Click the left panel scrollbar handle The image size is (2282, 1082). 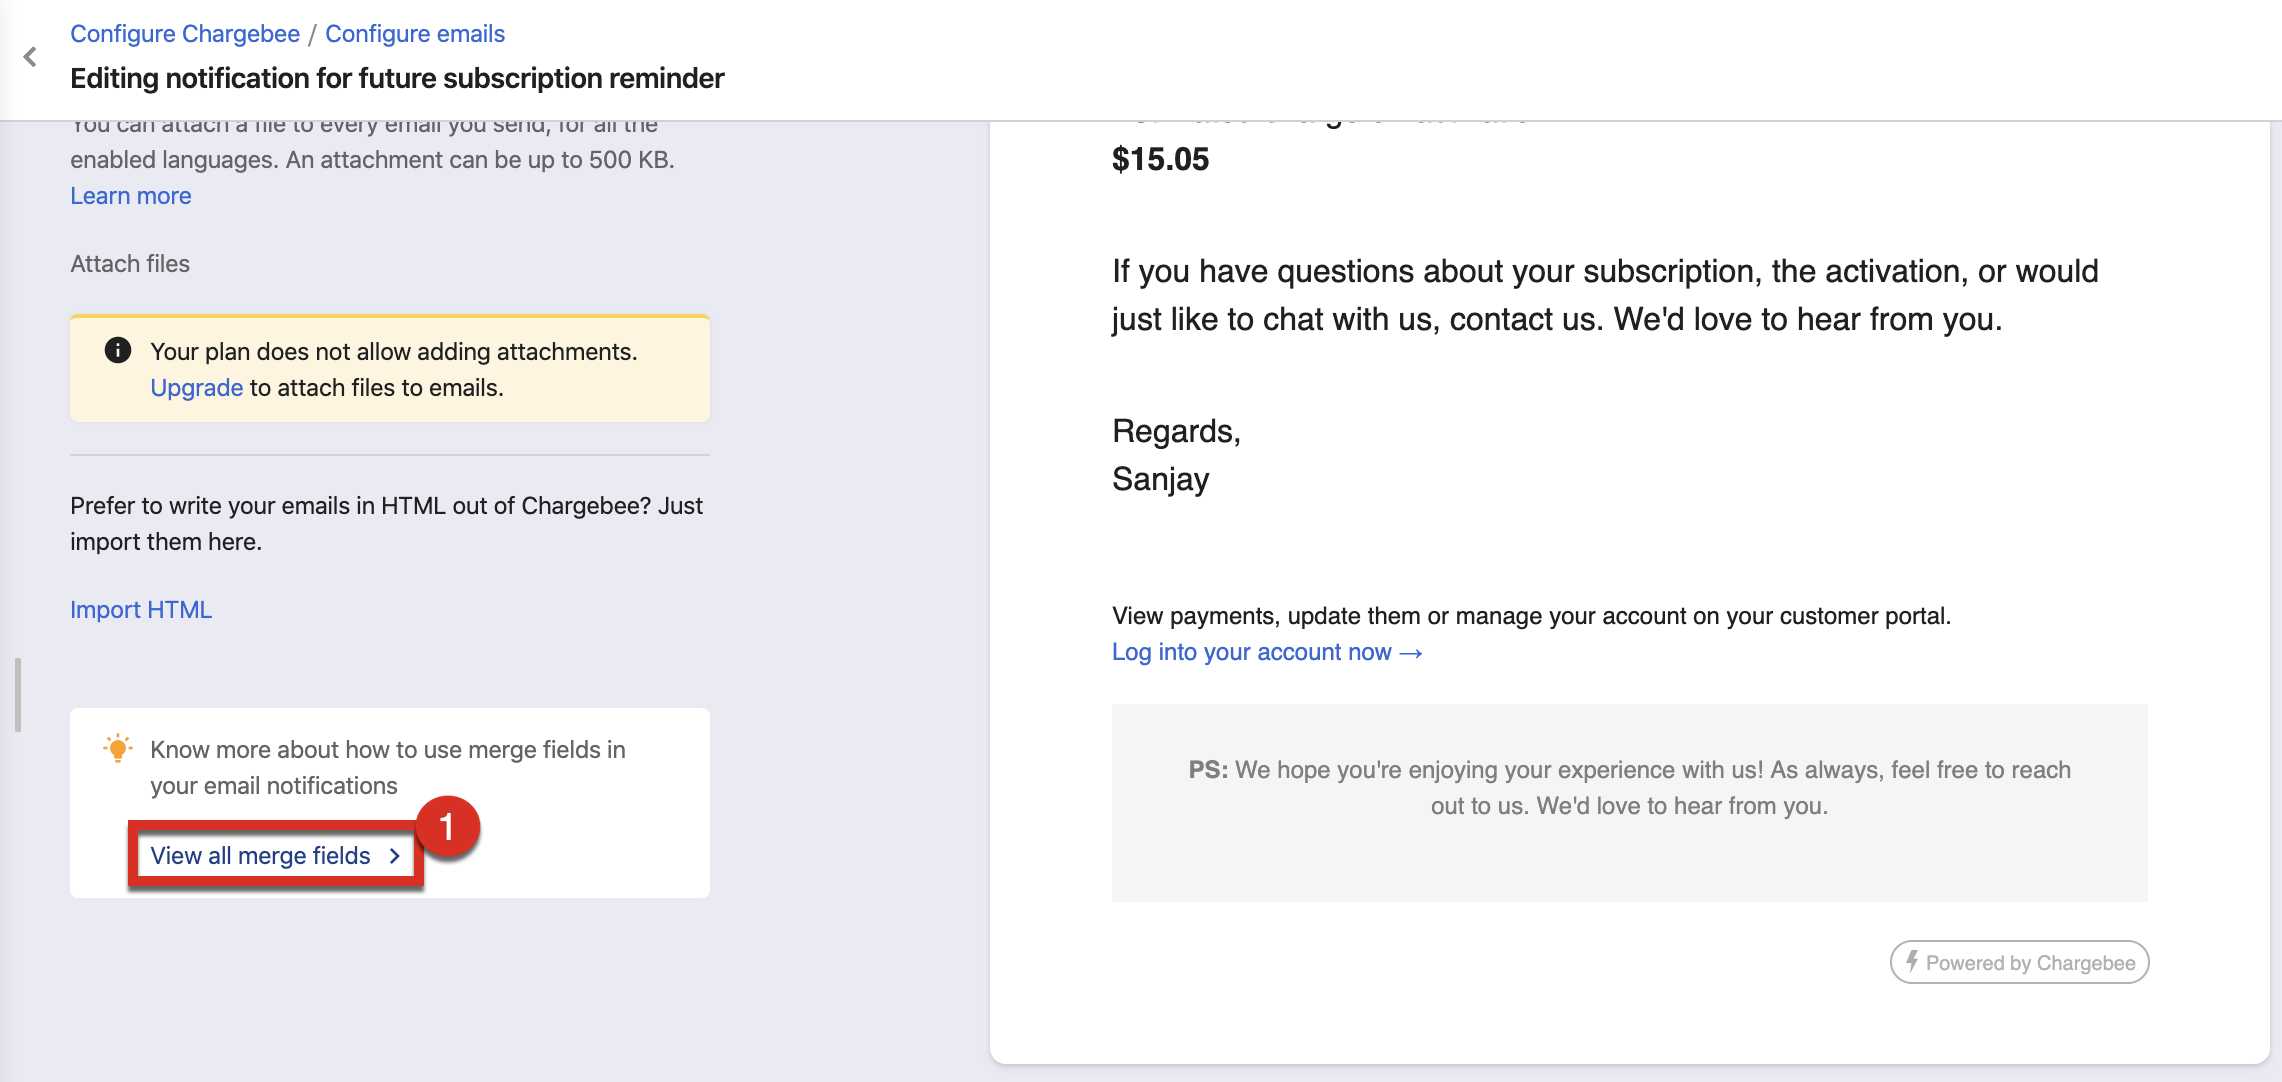(18, 694)
